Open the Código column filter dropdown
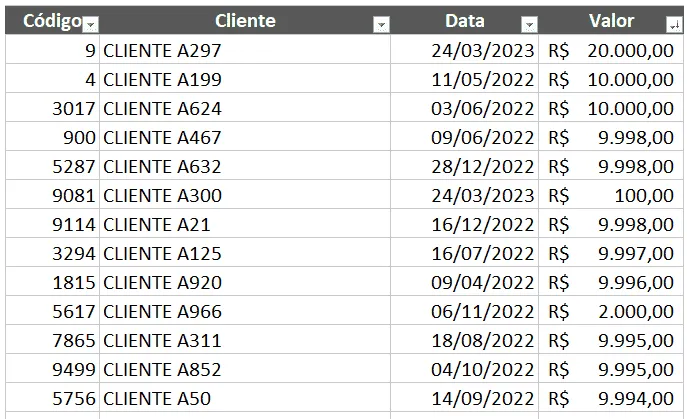This screenshot has height=419, width=687. [91, 25]
